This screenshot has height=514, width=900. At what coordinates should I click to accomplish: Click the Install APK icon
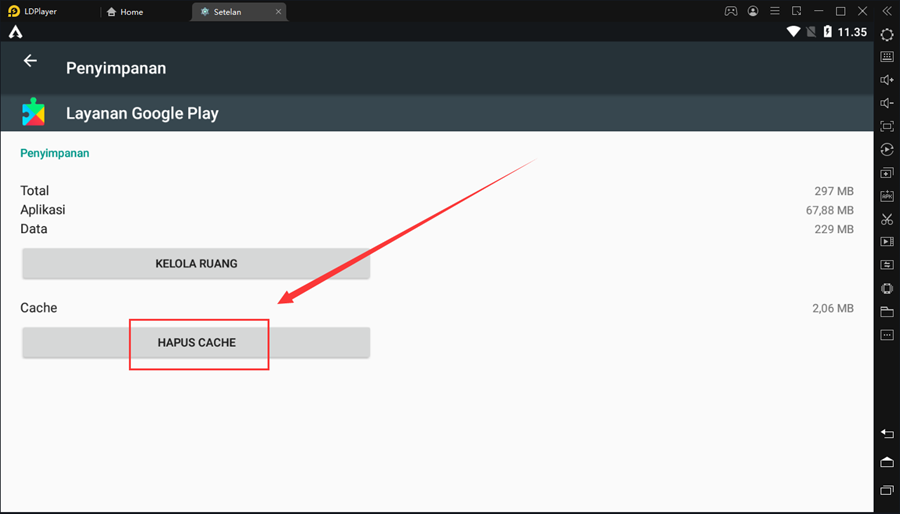coord(887,196)
